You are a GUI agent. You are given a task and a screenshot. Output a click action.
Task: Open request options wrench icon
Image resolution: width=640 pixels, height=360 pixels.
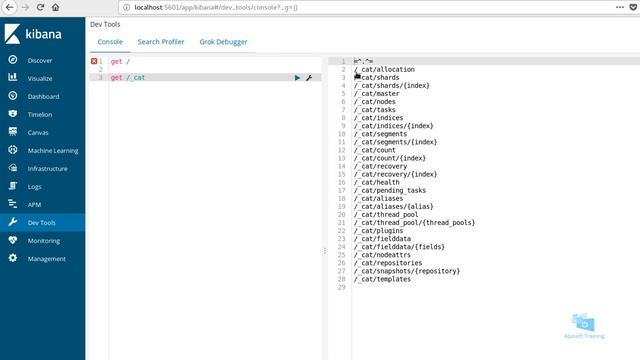pyautogui.click(x=309, y=78)
